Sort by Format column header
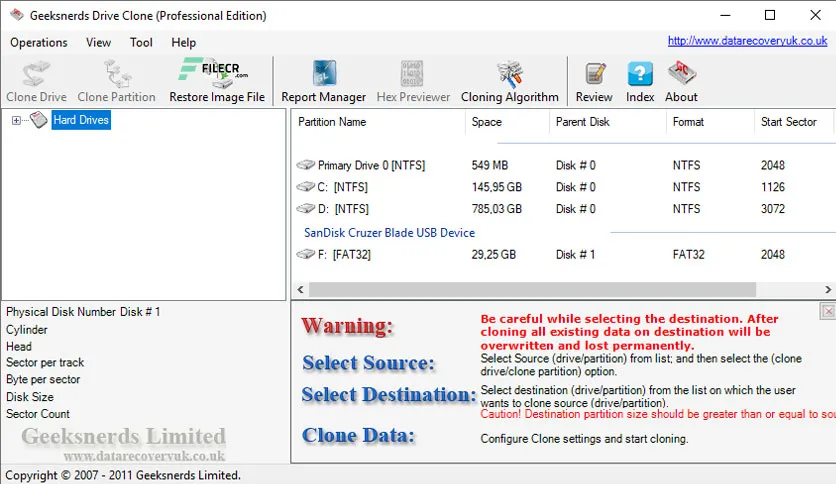This screenshot has width=836, height=484. (x=710, y=122)
